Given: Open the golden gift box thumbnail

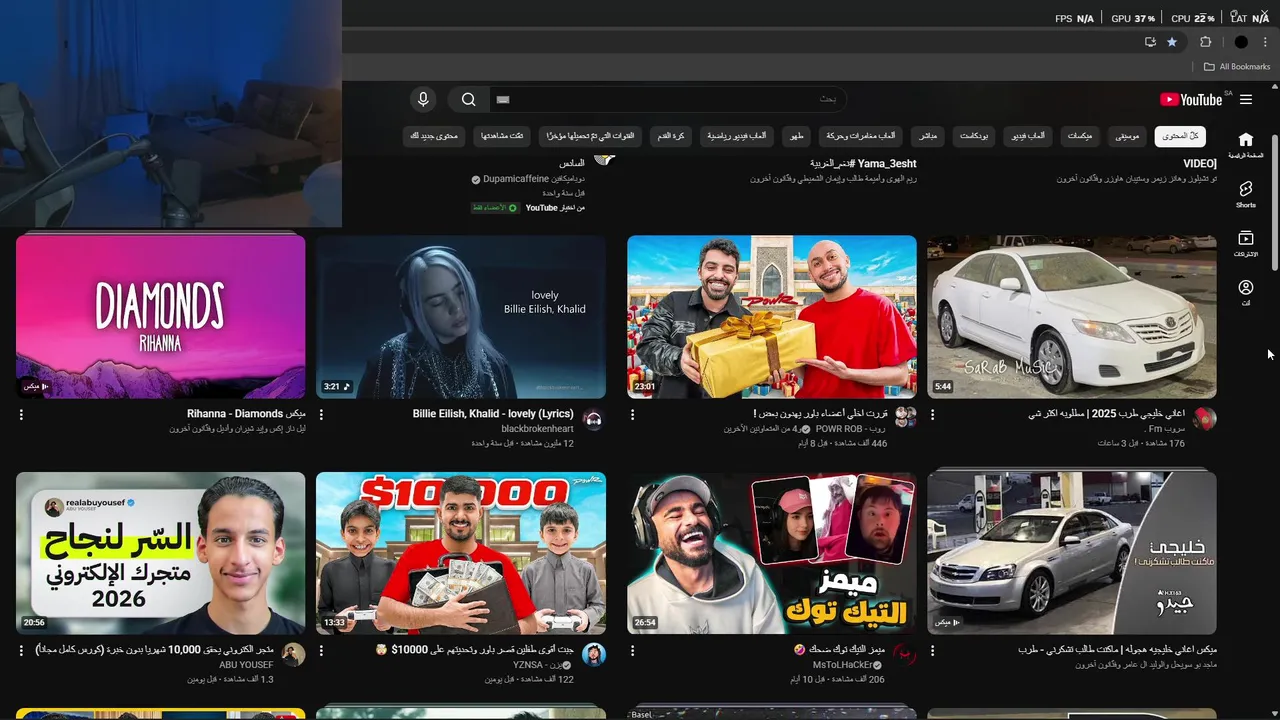Looking at the screenshot, I should pyautogui.click(x=772, y=317).
